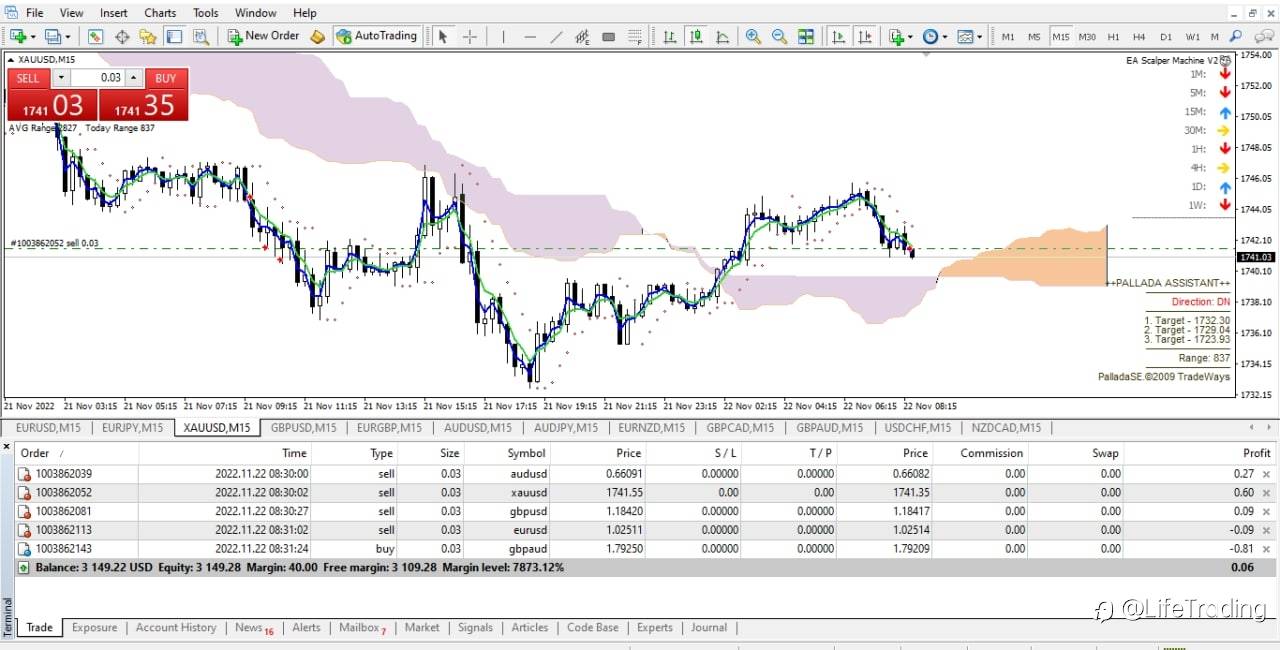Open the Tools menu
The height and width of the screenshot is (650, 1280).
(206, 13)
